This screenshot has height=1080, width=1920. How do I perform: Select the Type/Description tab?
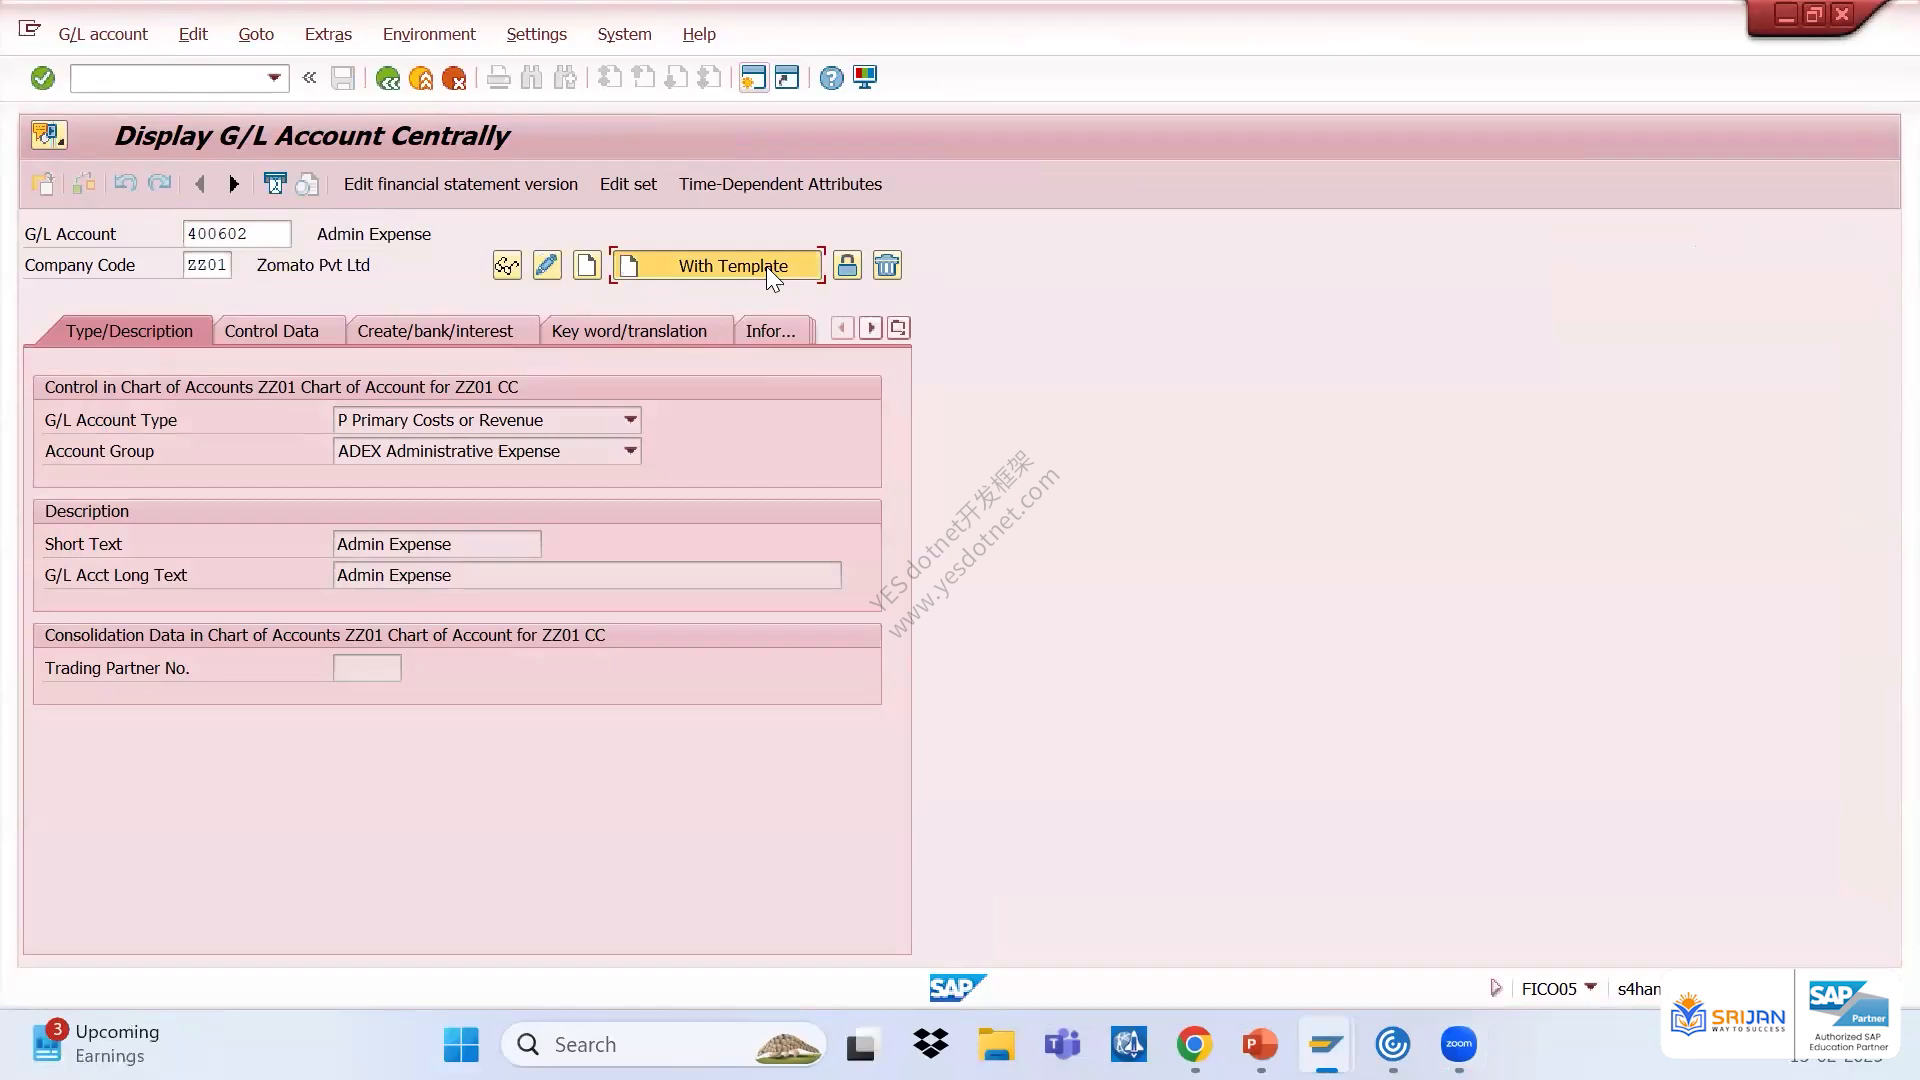[129, 331]
